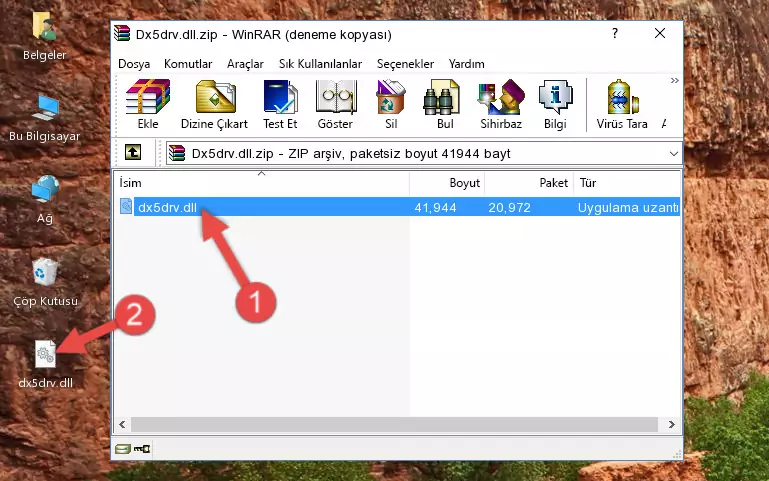
Task: Sort by the Boyut column header
Action: click(x=447, y=183)
